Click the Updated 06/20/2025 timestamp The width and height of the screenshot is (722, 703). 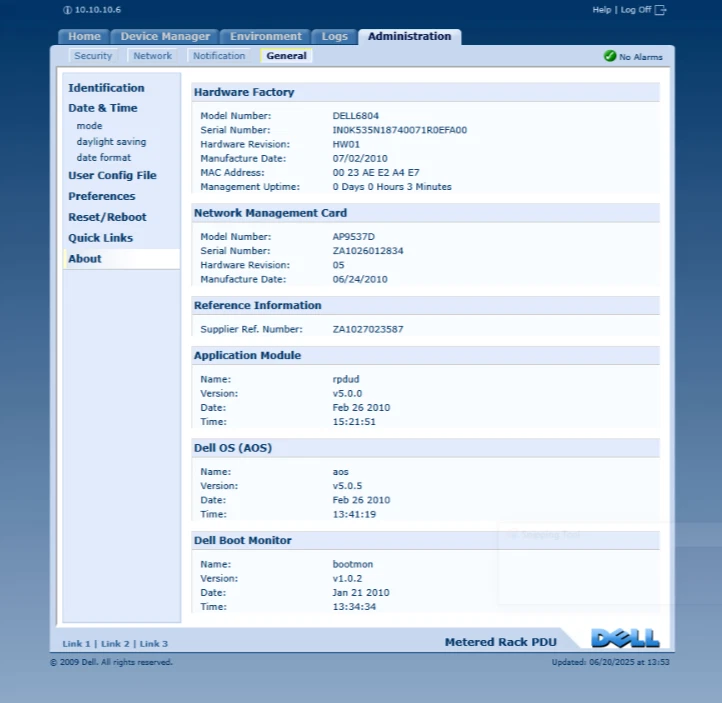(x=611, y=662)
